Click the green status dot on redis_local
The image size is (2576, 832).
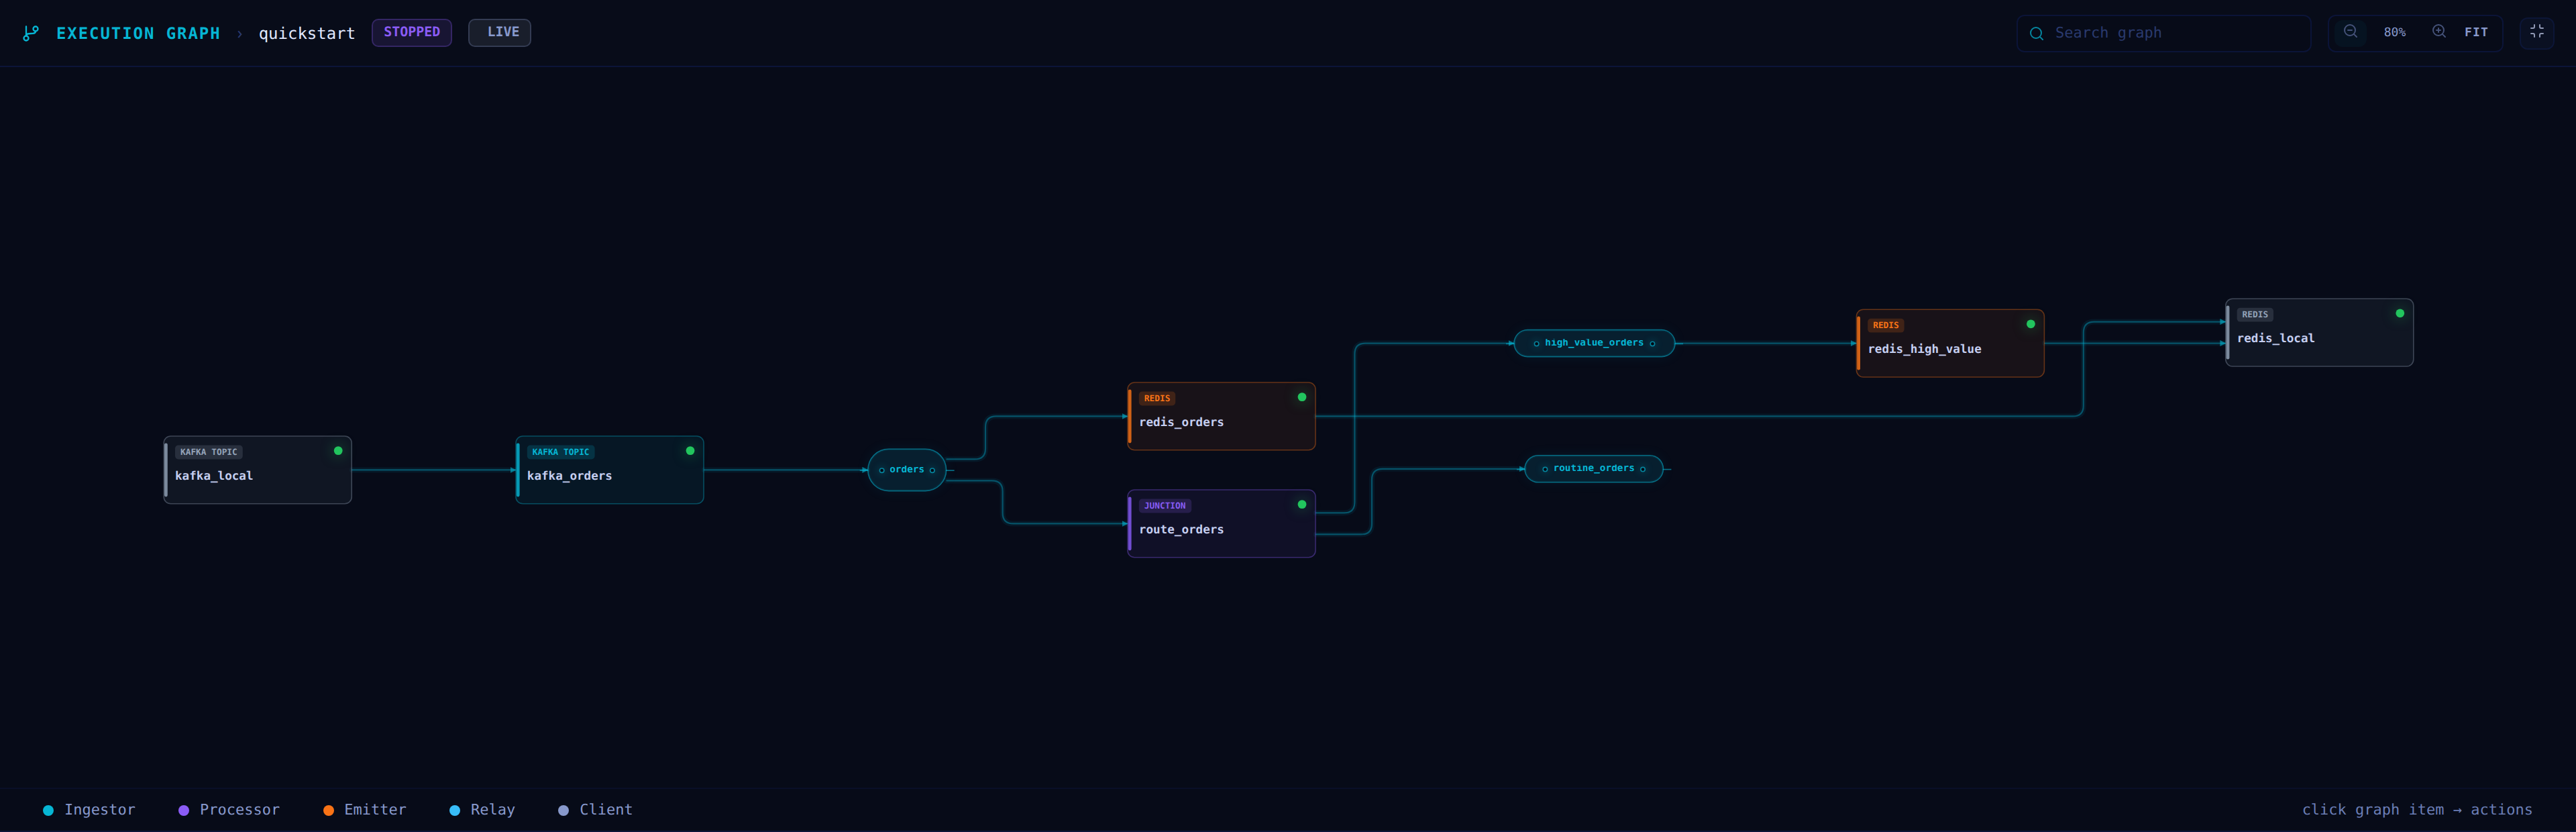point(2400,313)
